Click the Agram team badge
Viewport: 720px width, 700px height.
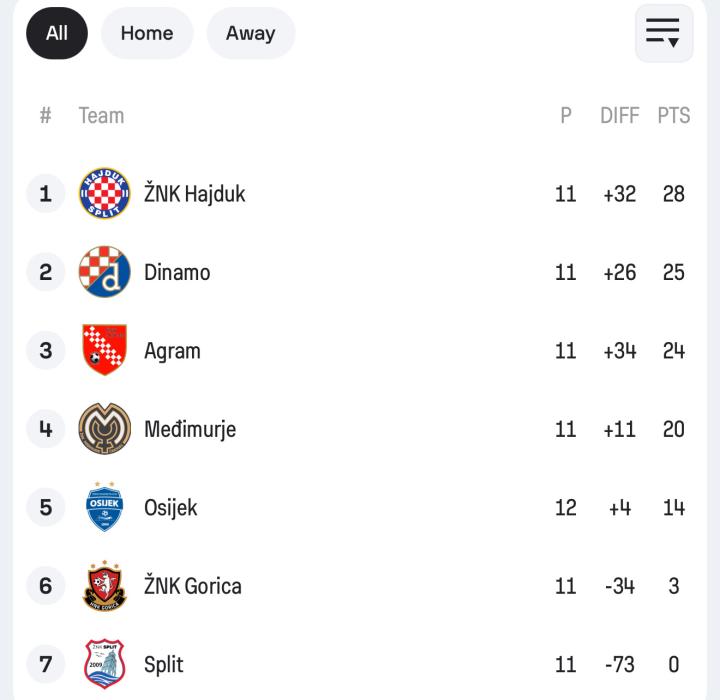tap(105, 350)
